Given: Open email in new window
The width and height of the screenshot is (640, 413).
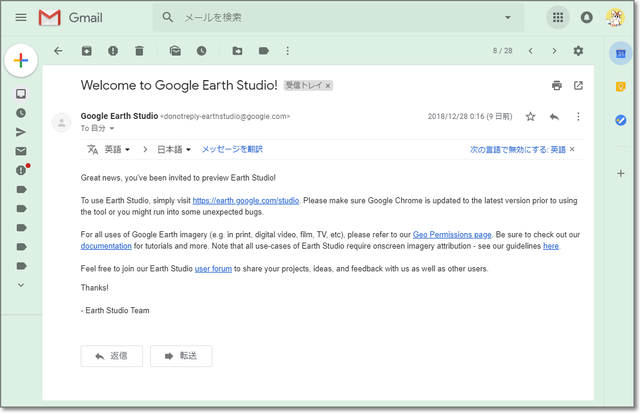Looking at the screenshot, I should click(578, 86).
